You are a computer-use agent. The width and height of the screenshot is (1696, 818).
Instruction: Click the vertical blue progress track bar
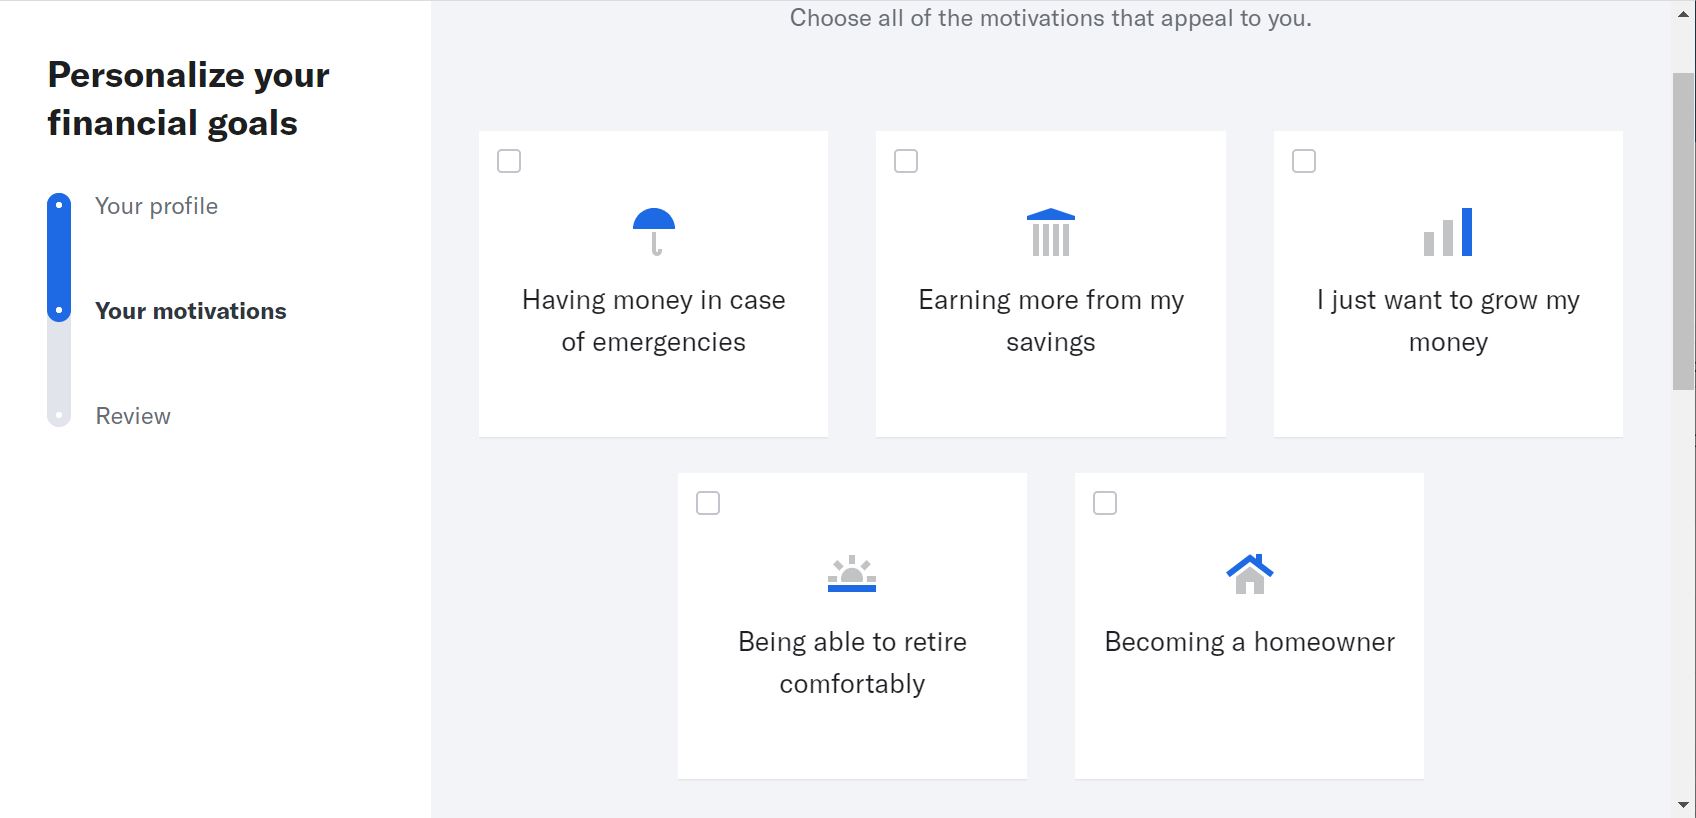59,258
